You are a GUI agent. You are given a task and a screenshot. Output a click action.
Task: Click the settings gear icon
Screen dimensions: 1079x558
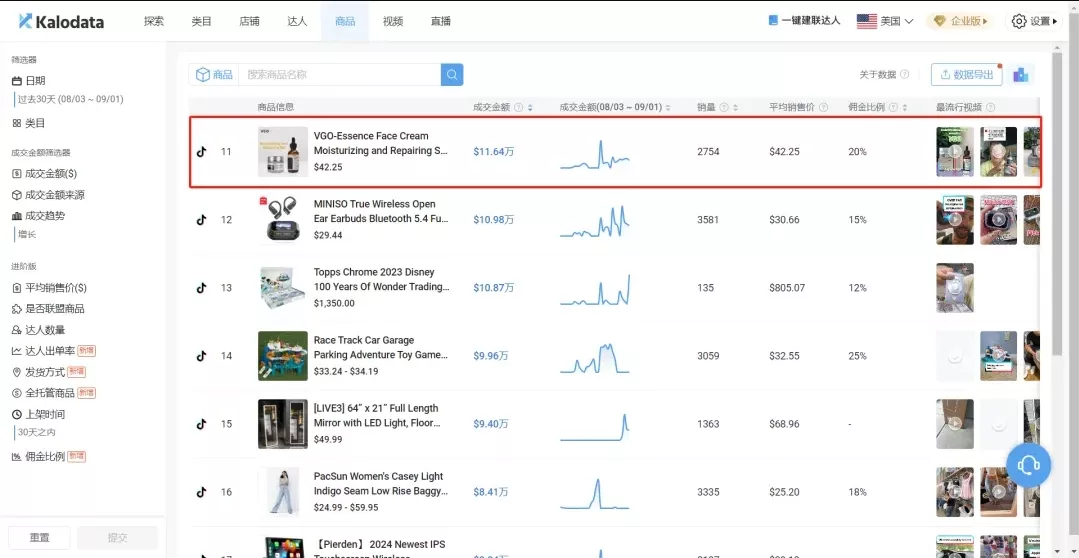[1019, 21]
